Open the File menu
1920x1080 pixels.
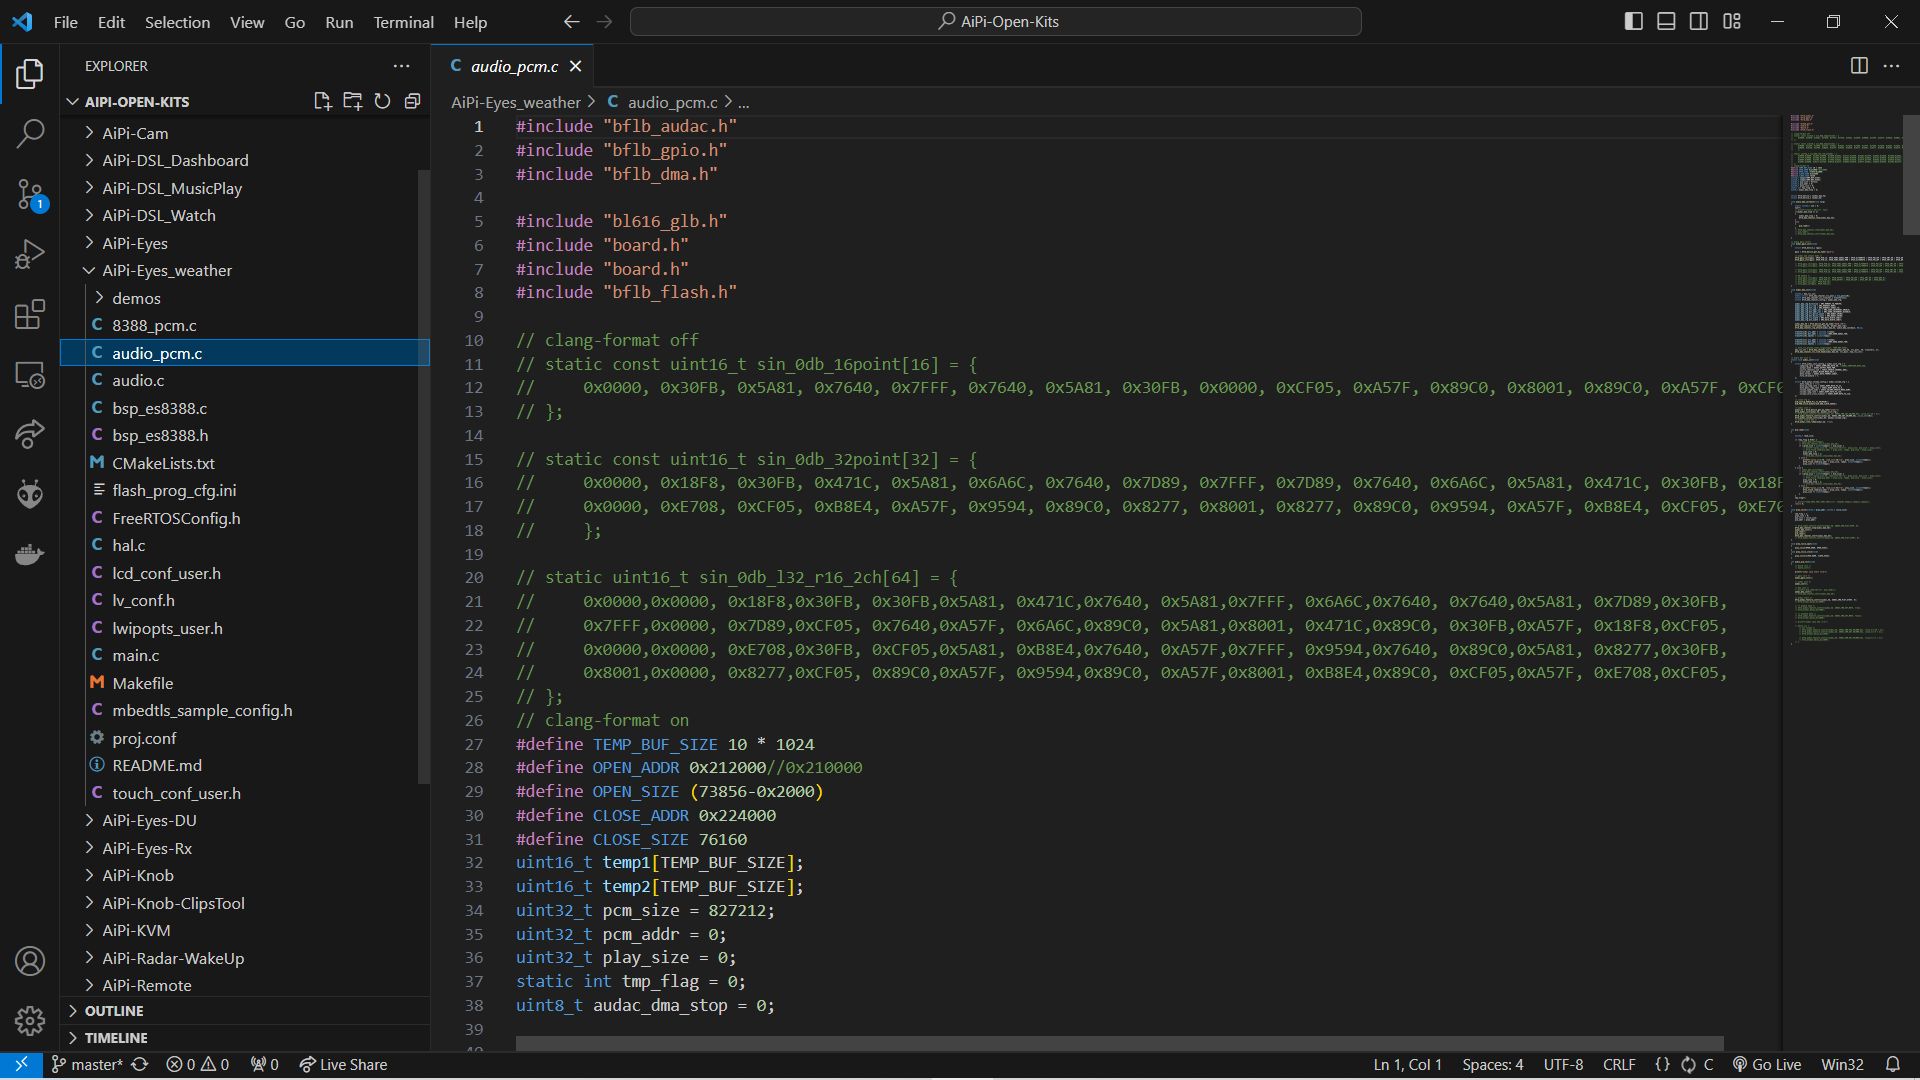65,22
